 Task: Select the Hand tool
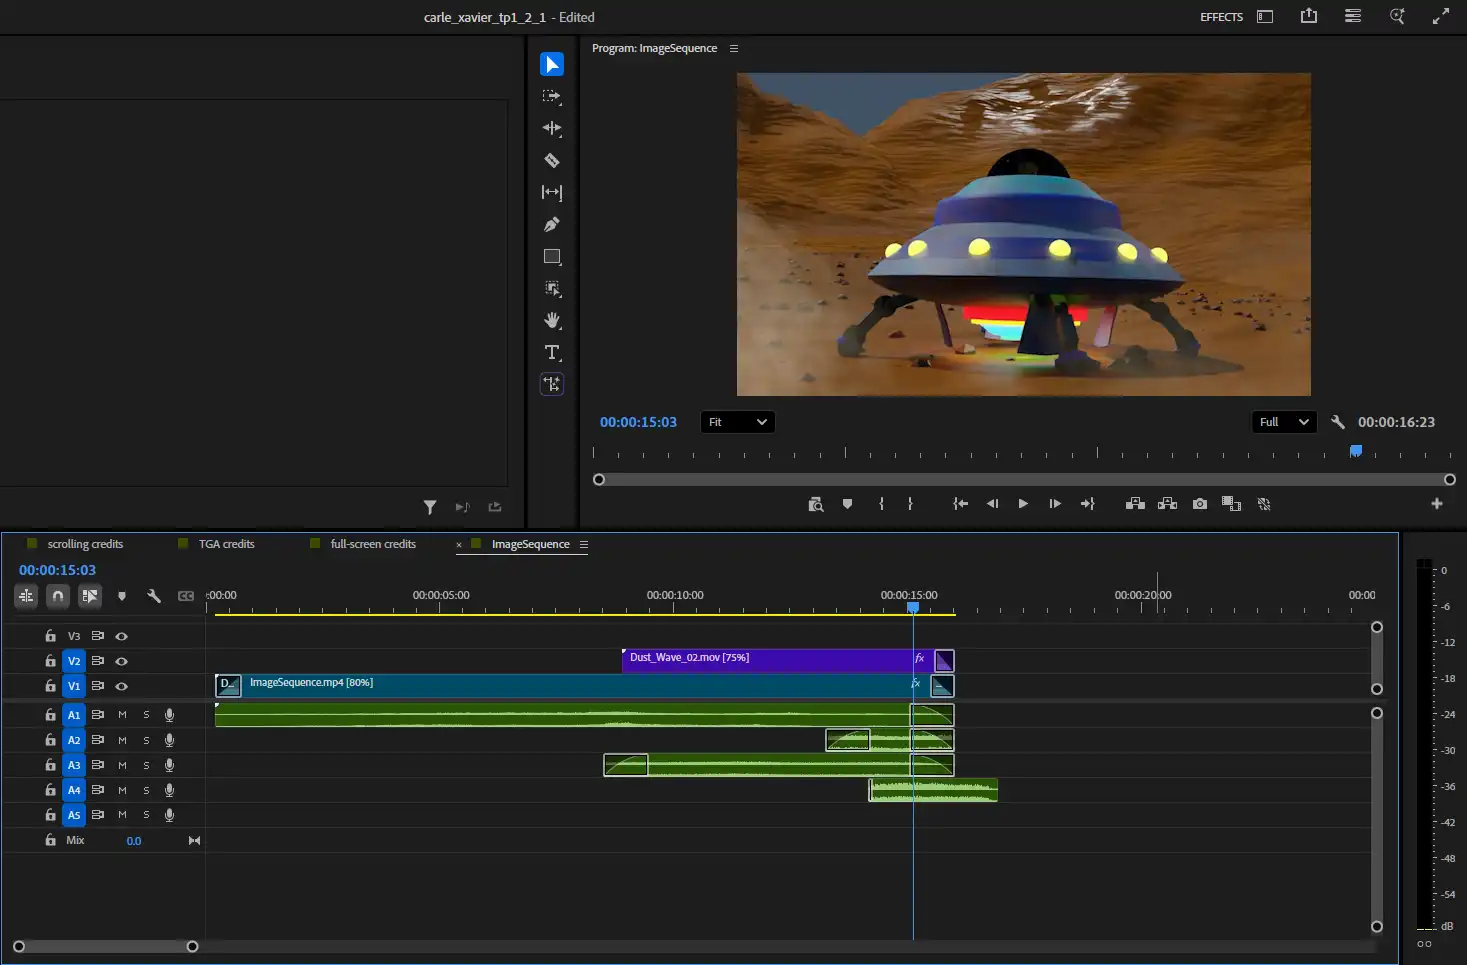pyautogui.click(x=551, y=320)
